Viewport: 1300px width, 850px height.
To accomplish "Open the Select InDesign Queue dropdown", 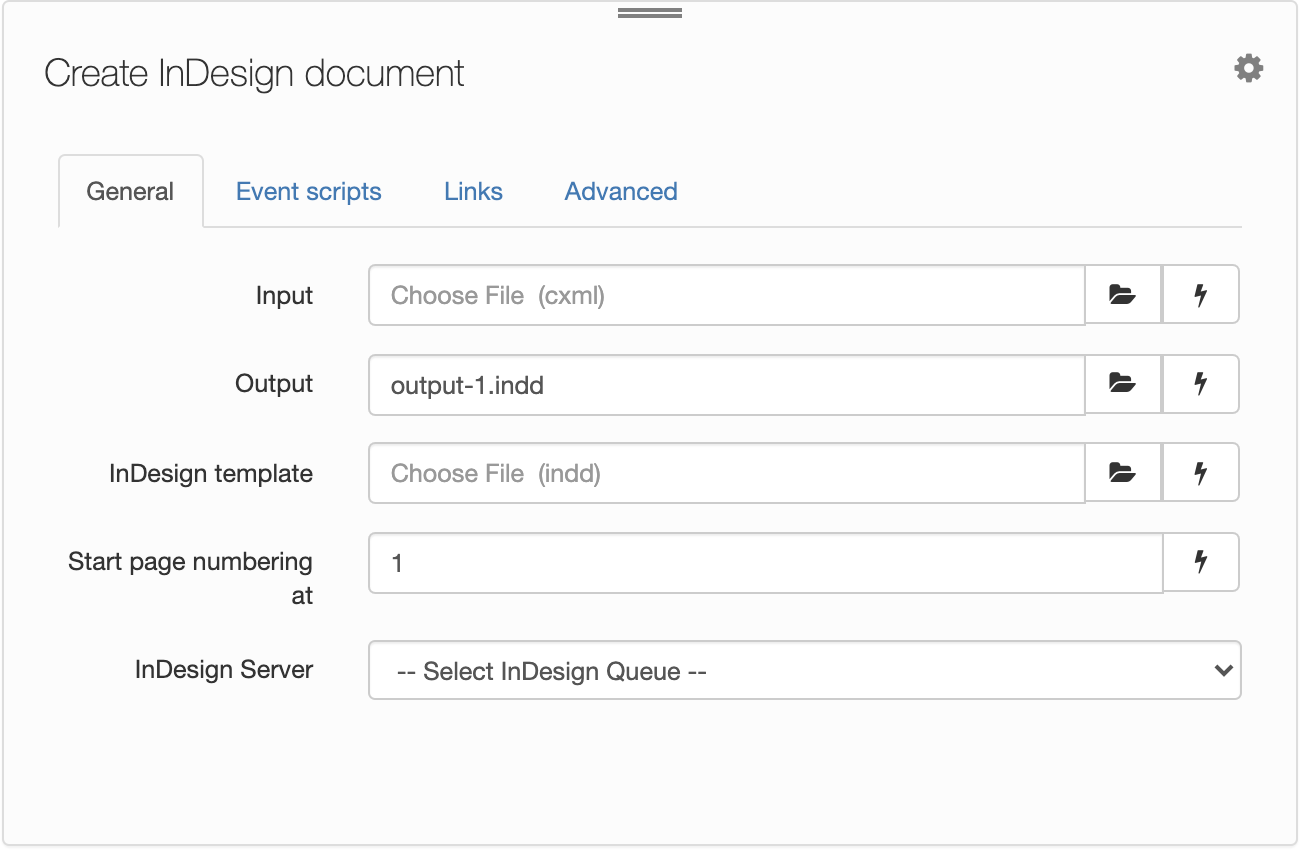I will click(805, 670).
